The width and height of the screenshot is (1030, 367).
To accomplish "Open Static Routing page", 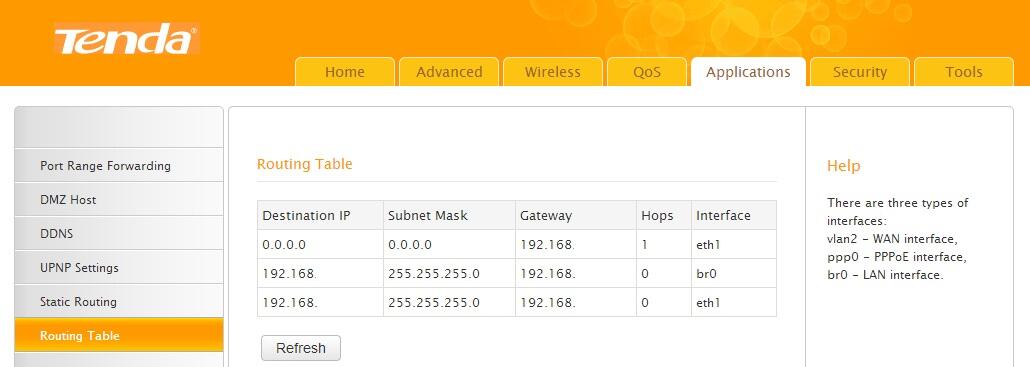I will tap(119, 302).
